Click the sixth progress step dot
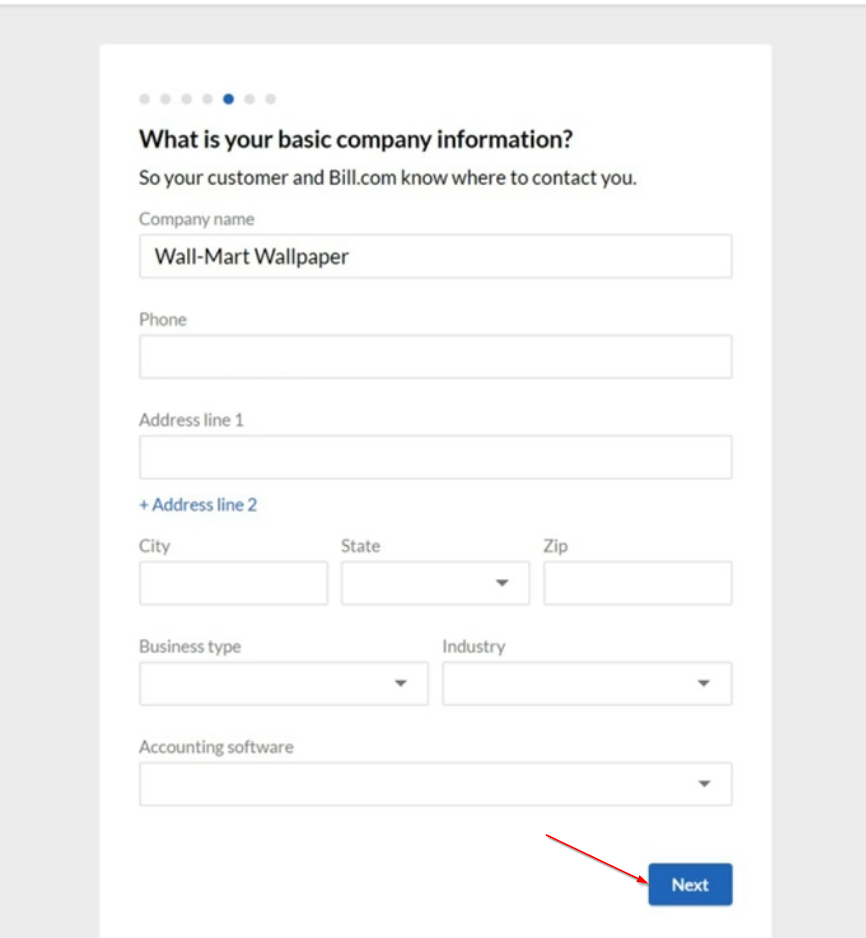This screenshot has height=938, width=866. coord(250,99)
